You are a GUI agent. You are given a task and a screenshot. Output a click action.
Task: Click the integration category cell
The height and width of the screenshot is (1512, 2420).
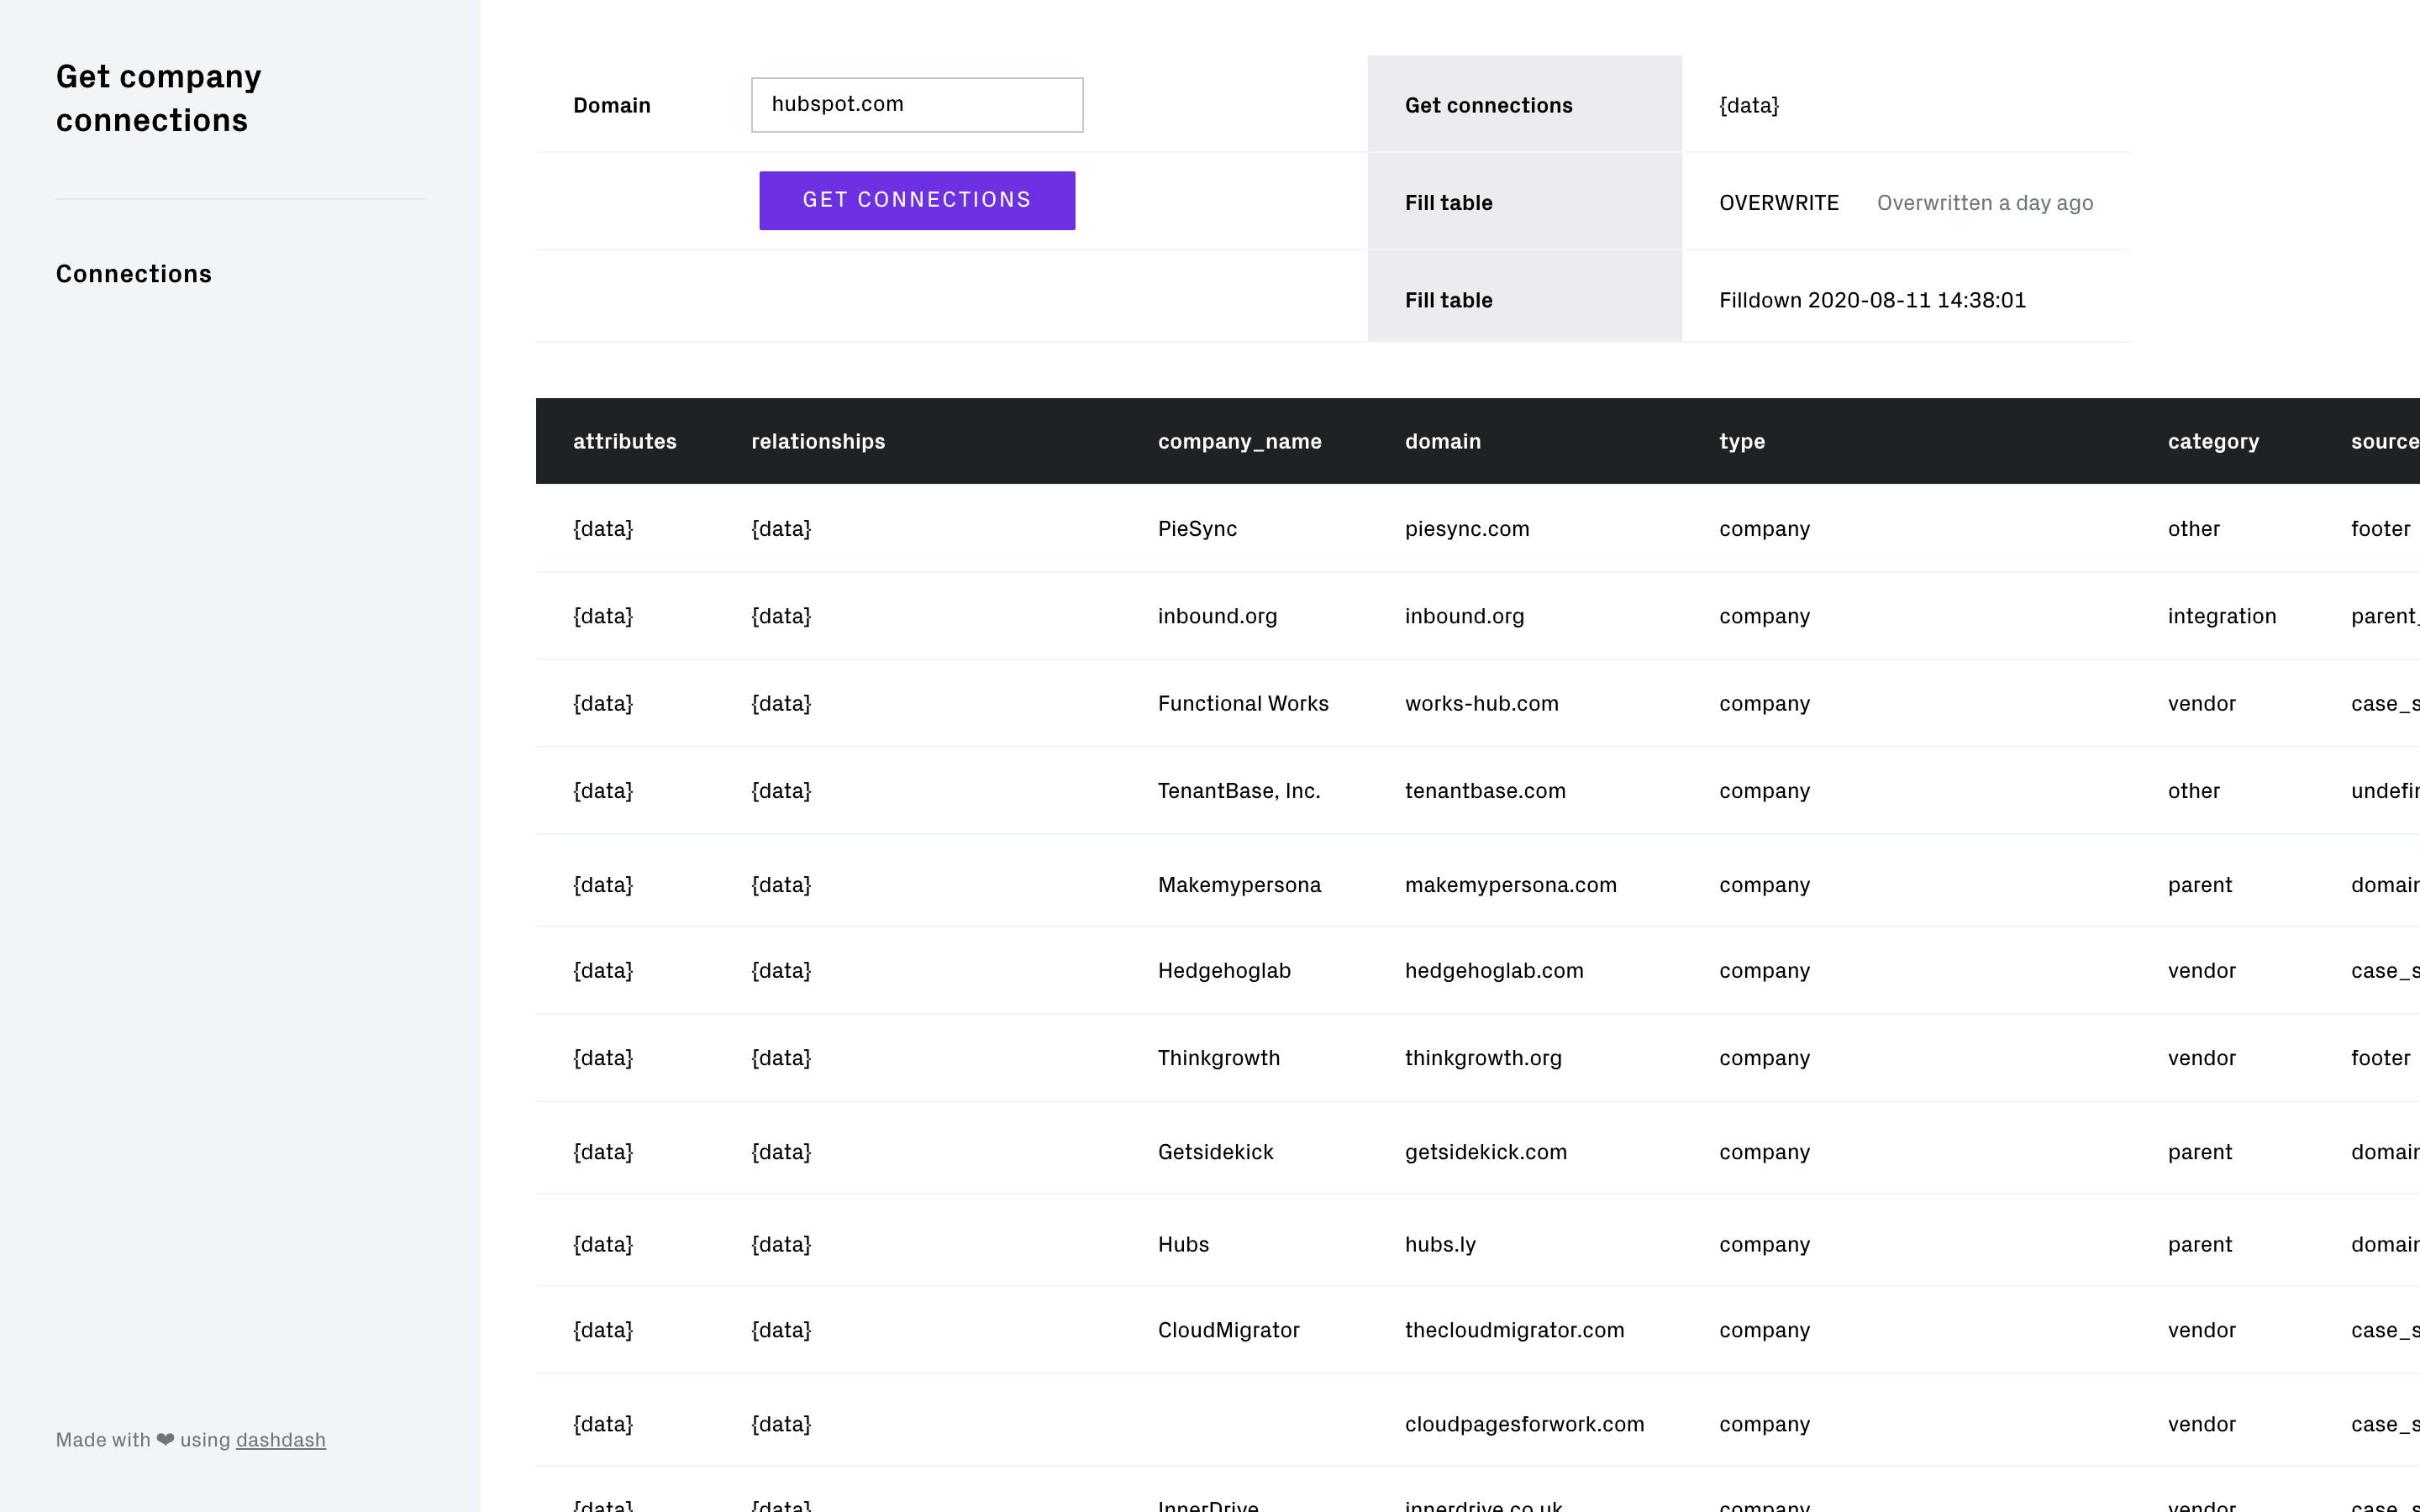[2222, 616]
